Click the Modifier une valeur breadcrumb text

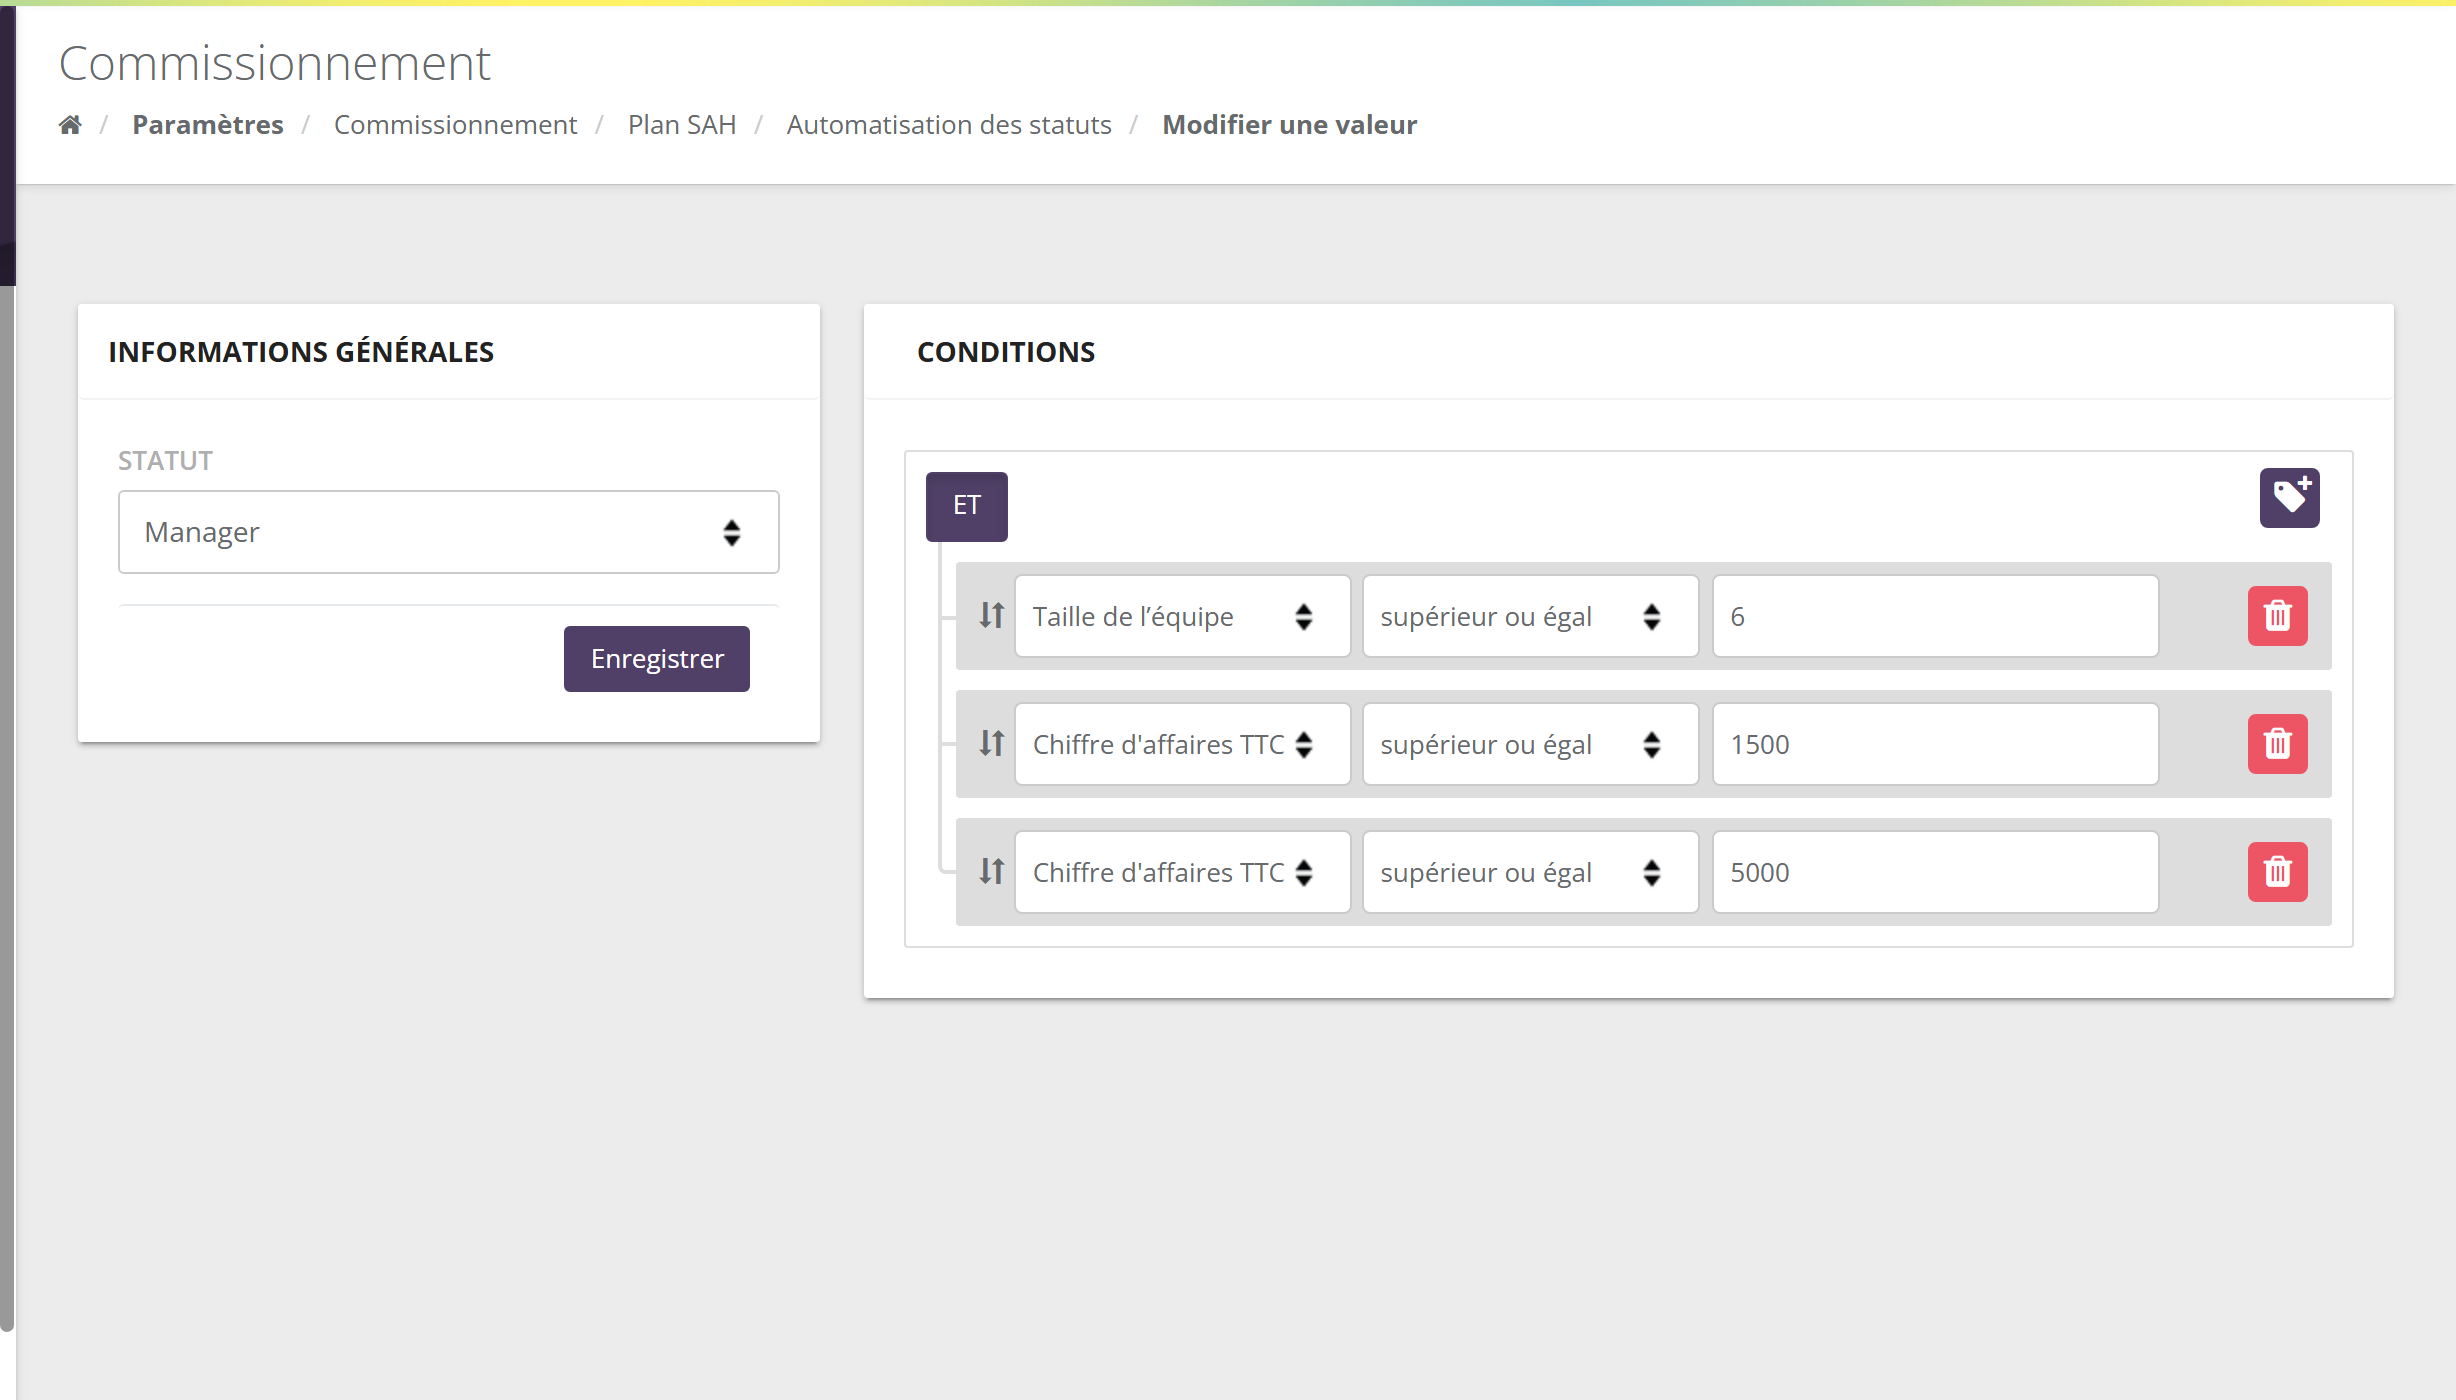tap(1289, 125)
